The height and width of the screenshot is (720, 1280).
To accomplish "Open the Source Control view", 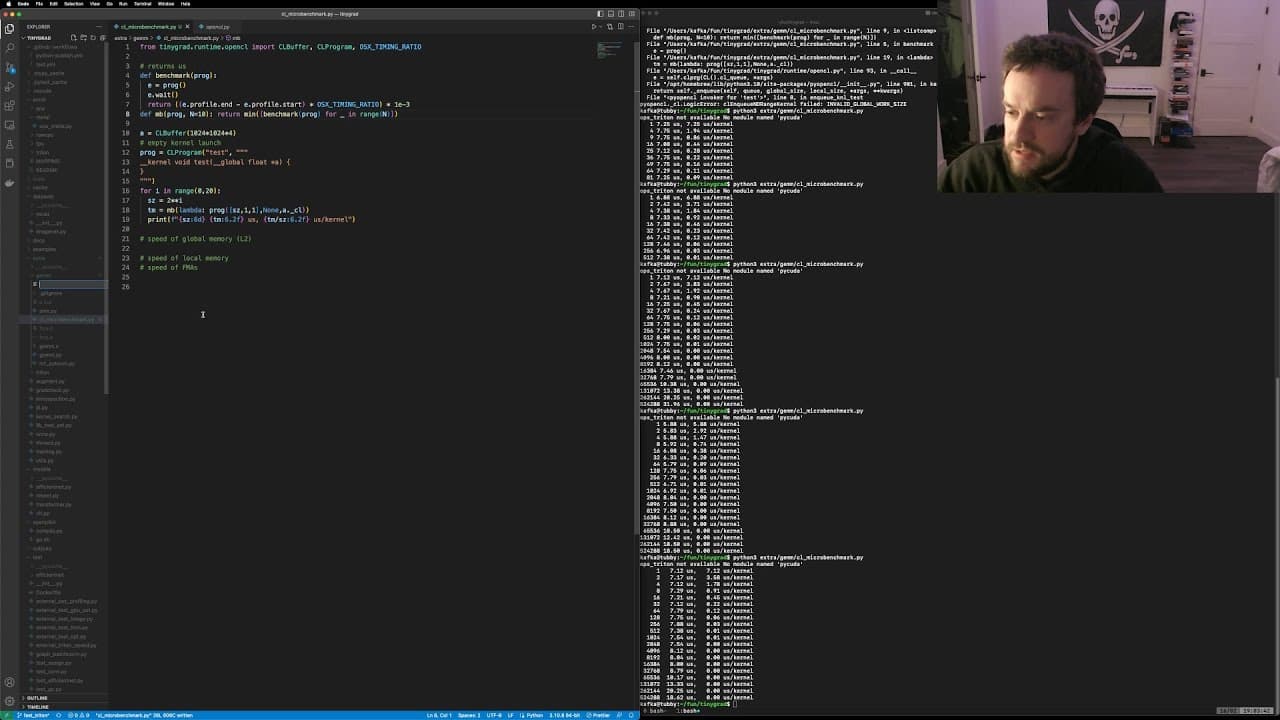I will tap(10, 67).
